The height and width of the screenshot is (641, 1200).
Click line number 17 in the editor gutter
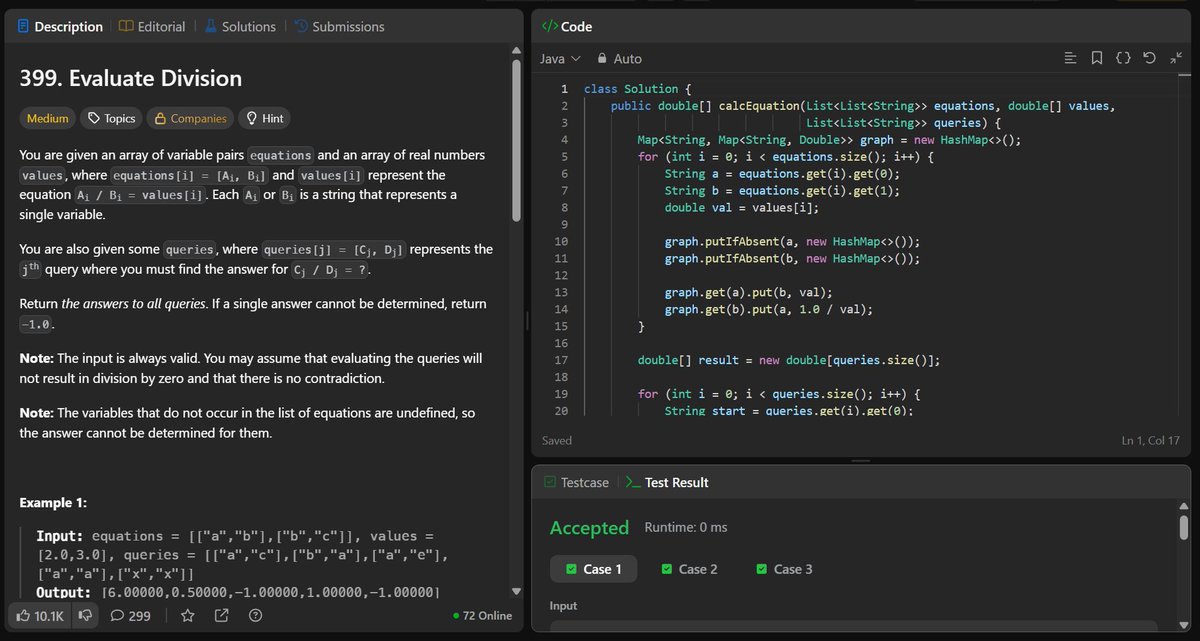click(x=560, y=360)
